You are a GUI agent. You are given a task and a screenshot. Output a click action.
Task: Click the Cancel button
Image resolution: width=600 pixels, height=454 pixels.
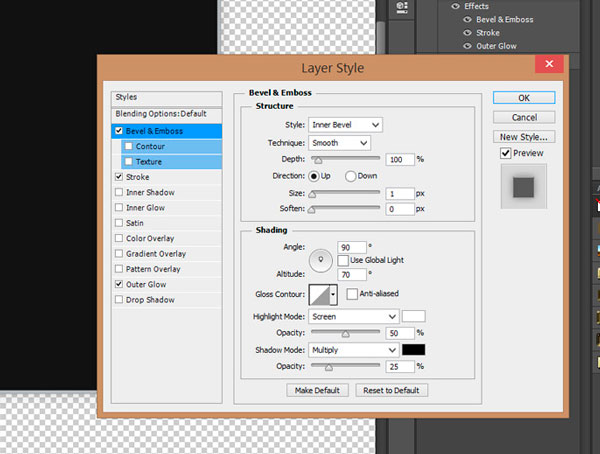(x=524, y=117)
